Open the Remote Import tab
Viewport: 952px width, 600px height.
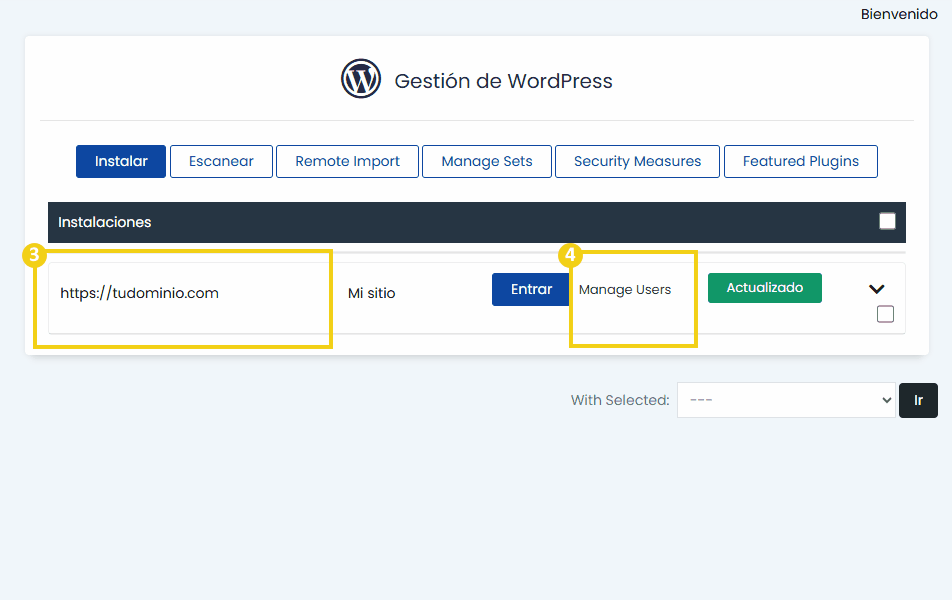(347, 162)
